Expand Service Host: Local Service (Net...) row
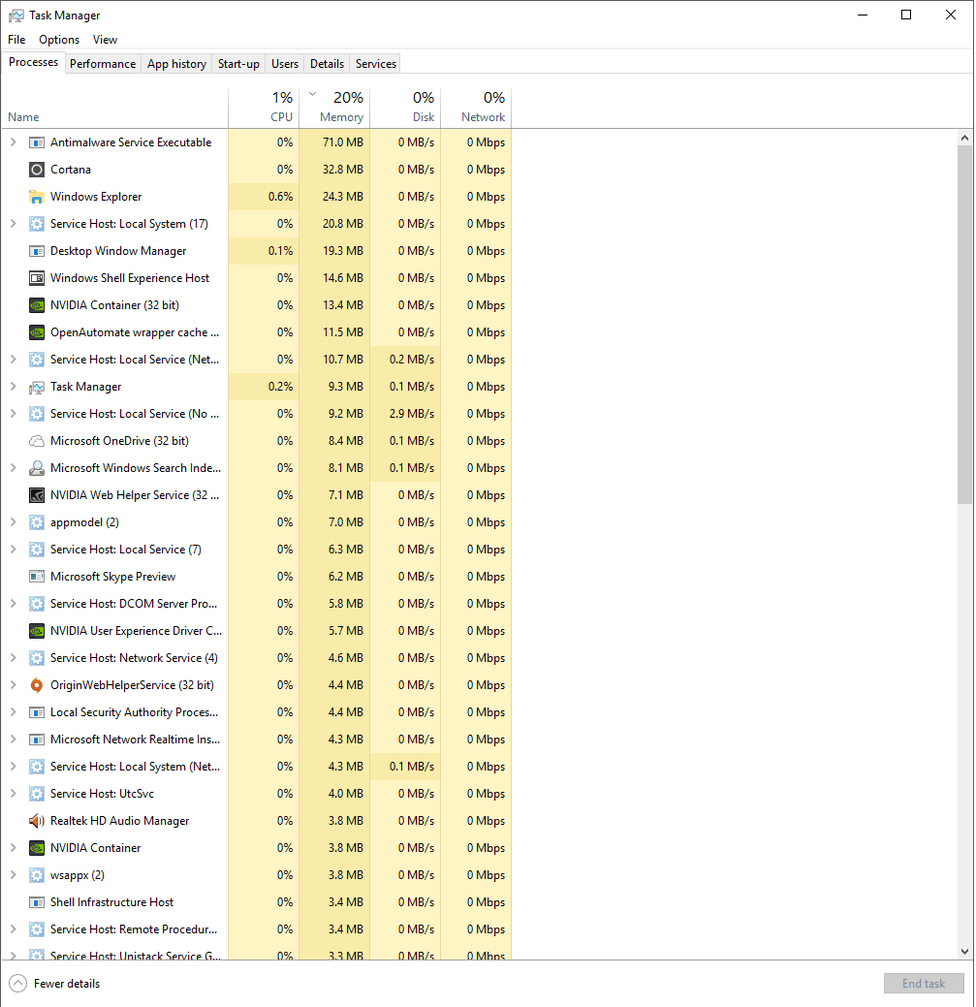This screenshot has width=976, height=1007. [x=13, y=359]
